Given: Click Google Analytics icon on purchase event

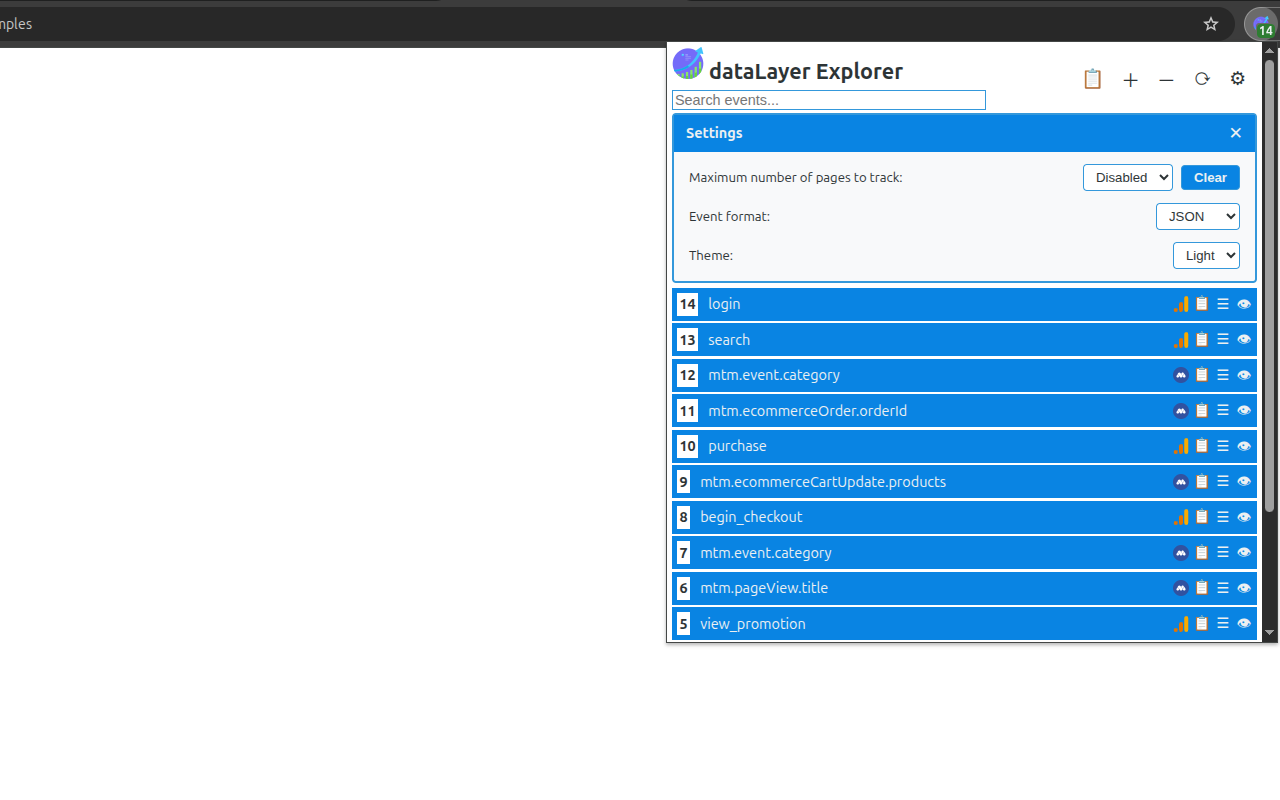Looking at the screenshot, I should (1181, 446).
